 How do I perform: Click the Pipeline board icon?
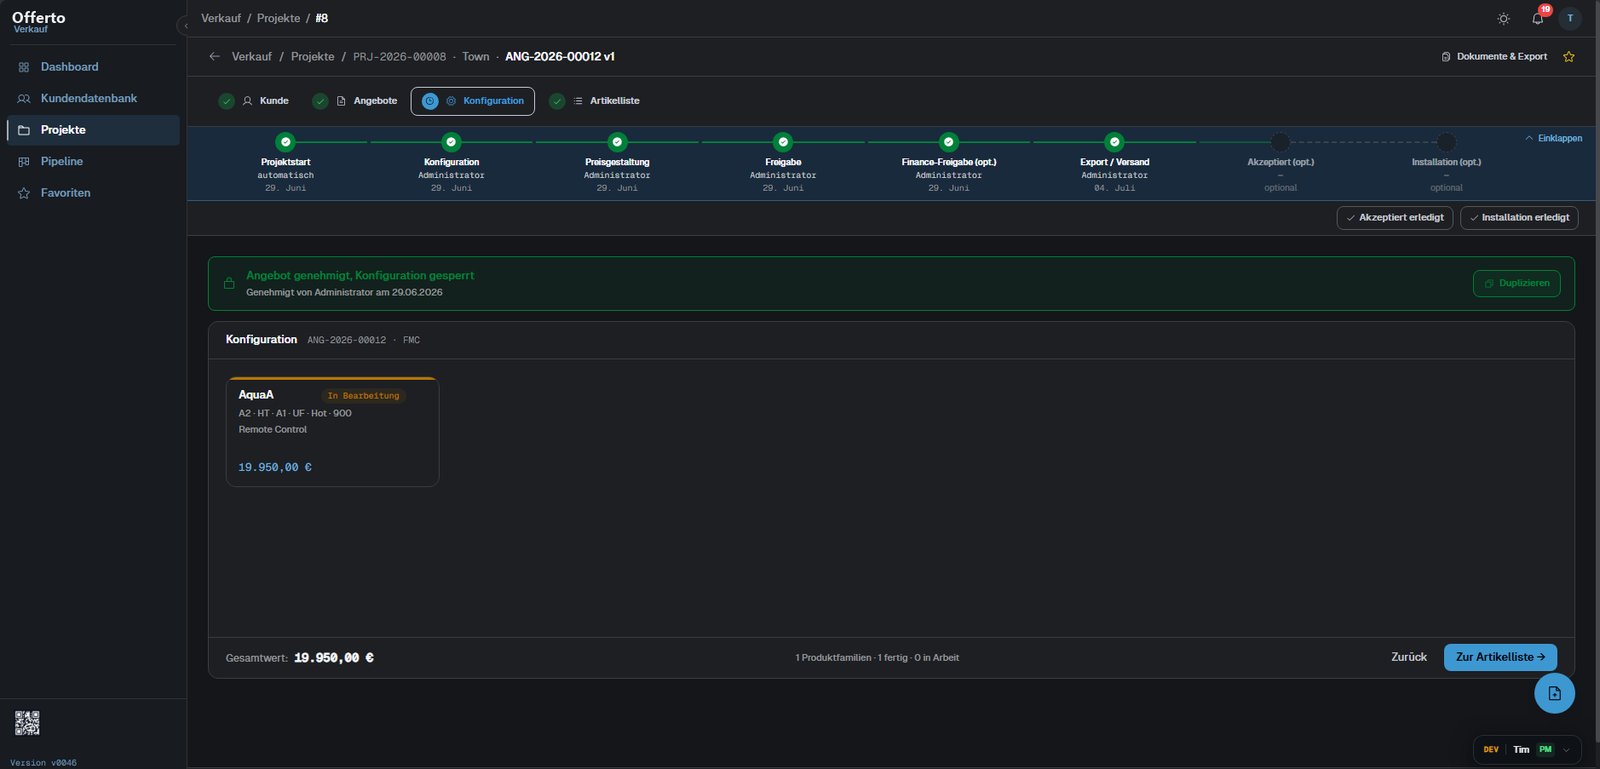point(24,162)
